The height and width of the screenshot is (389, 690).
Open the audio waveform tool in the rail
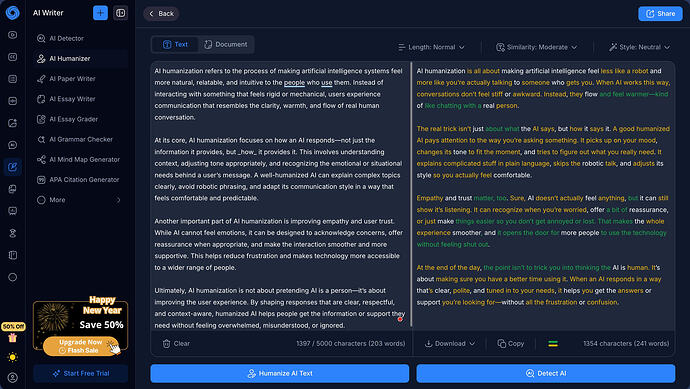pyautogui.click(x=12, y=101)
